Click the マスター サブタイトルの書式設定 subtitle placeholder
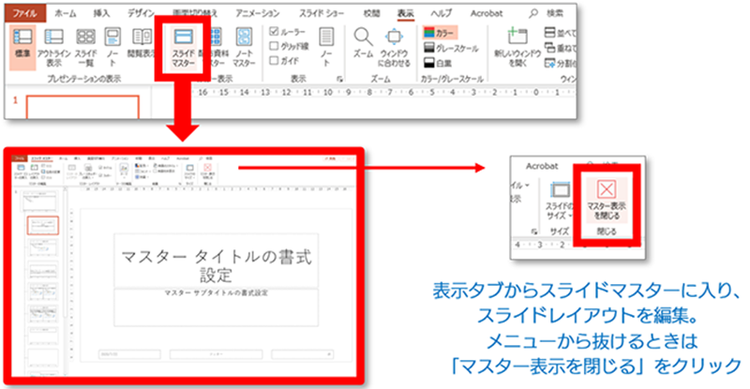Viewport: 750px width, 389px height. click(216, 308)
